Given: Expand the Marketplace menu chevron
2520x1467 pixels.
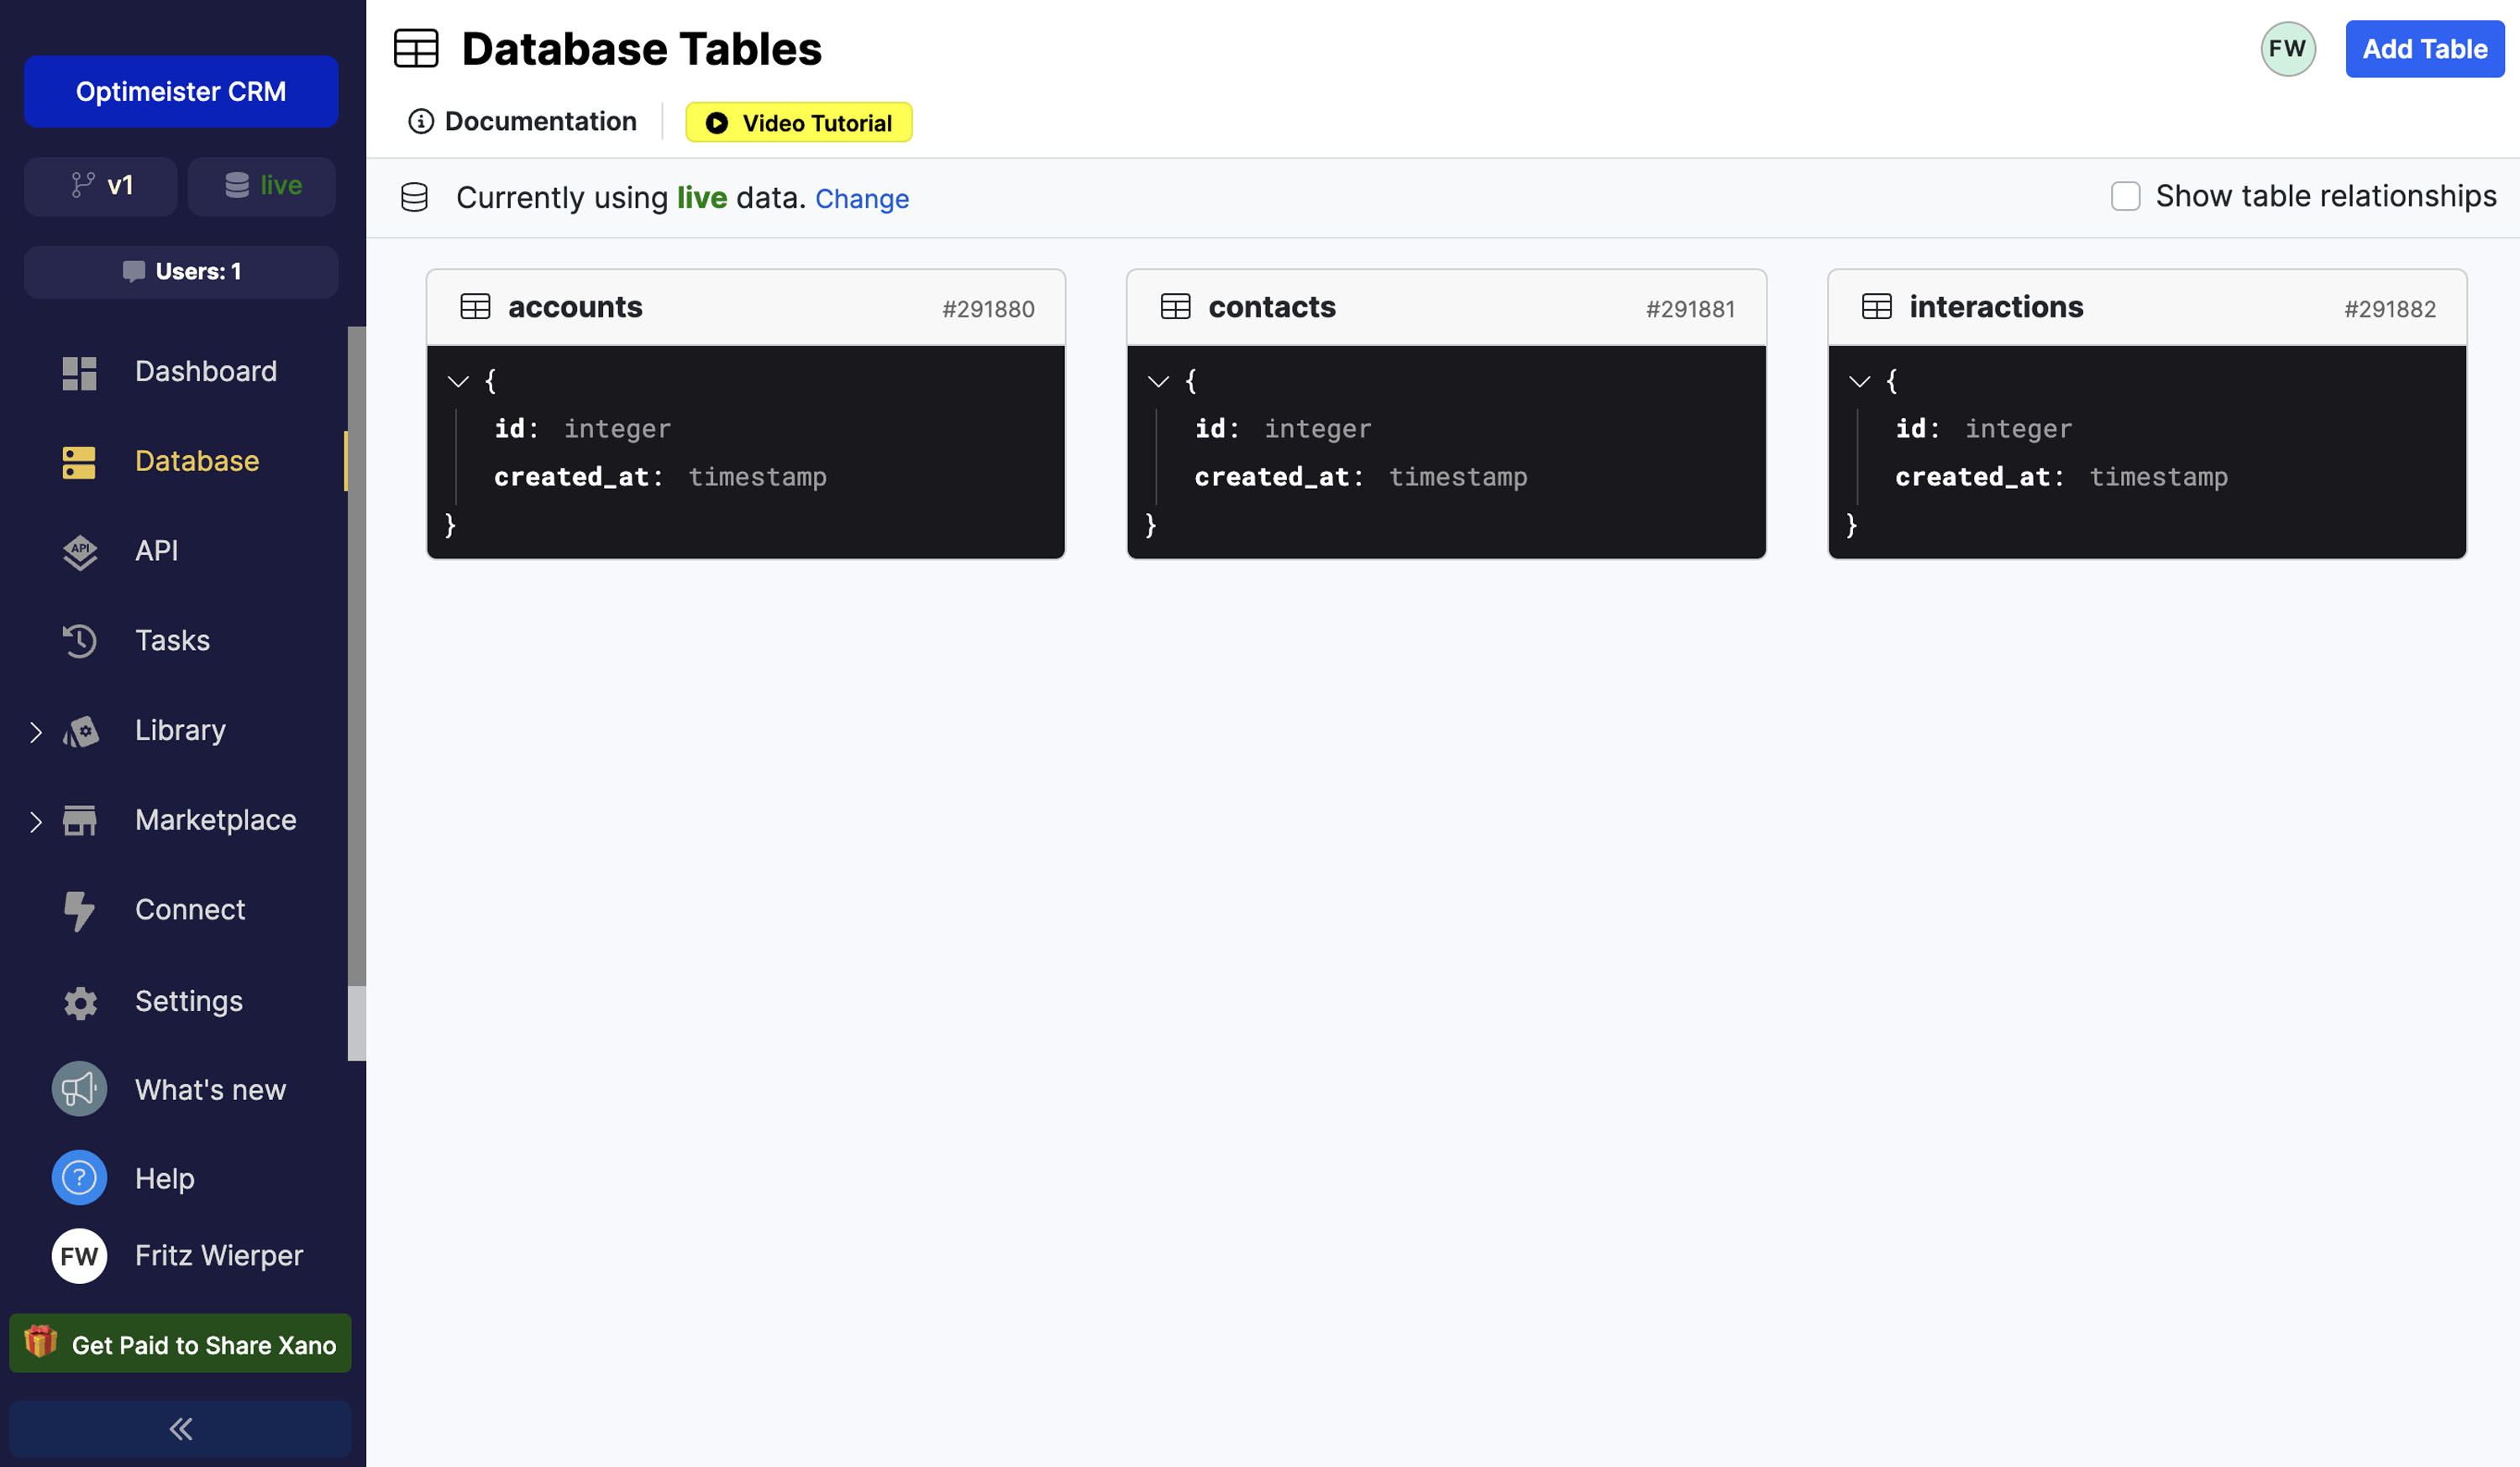Looking at the screenshot, I should tap(36, 822).
